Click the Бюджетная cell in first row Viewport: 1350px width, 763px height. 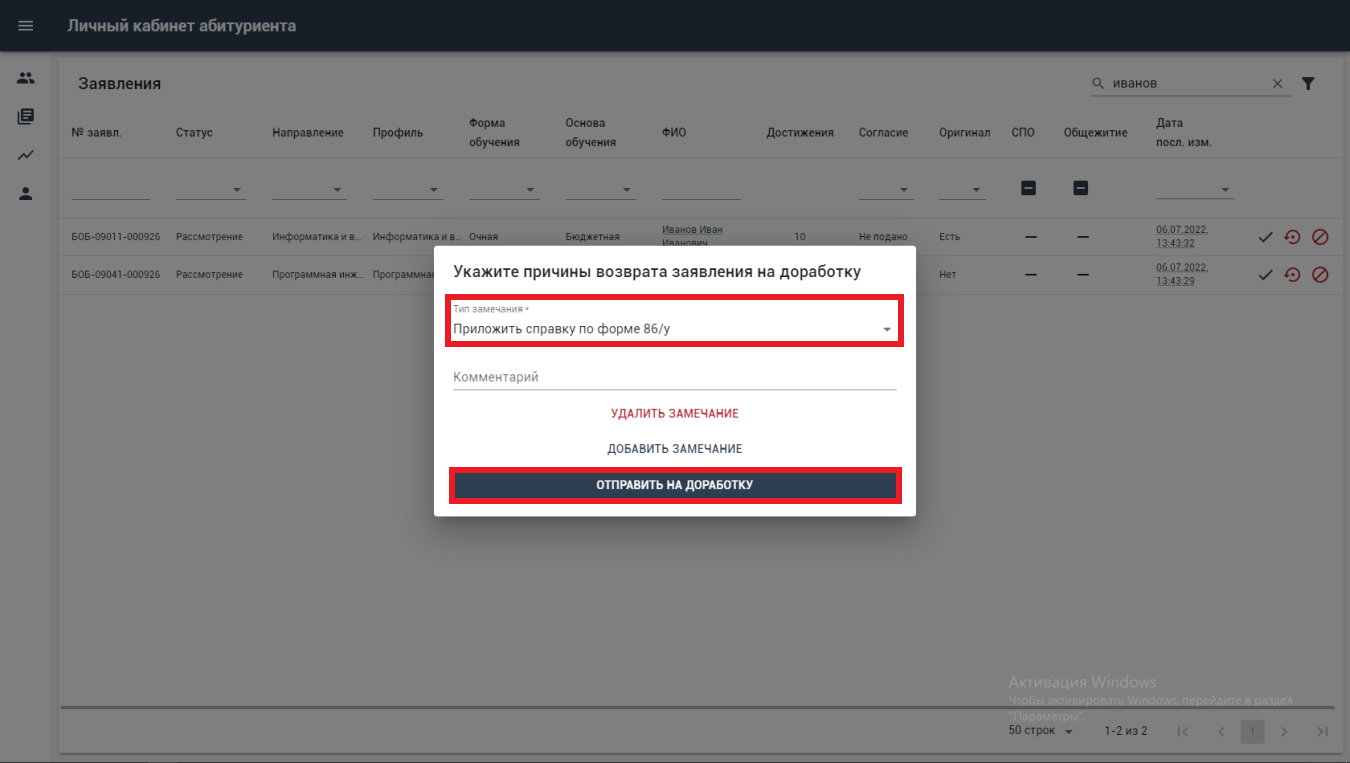pyautogui.click(x=592, y=237)
